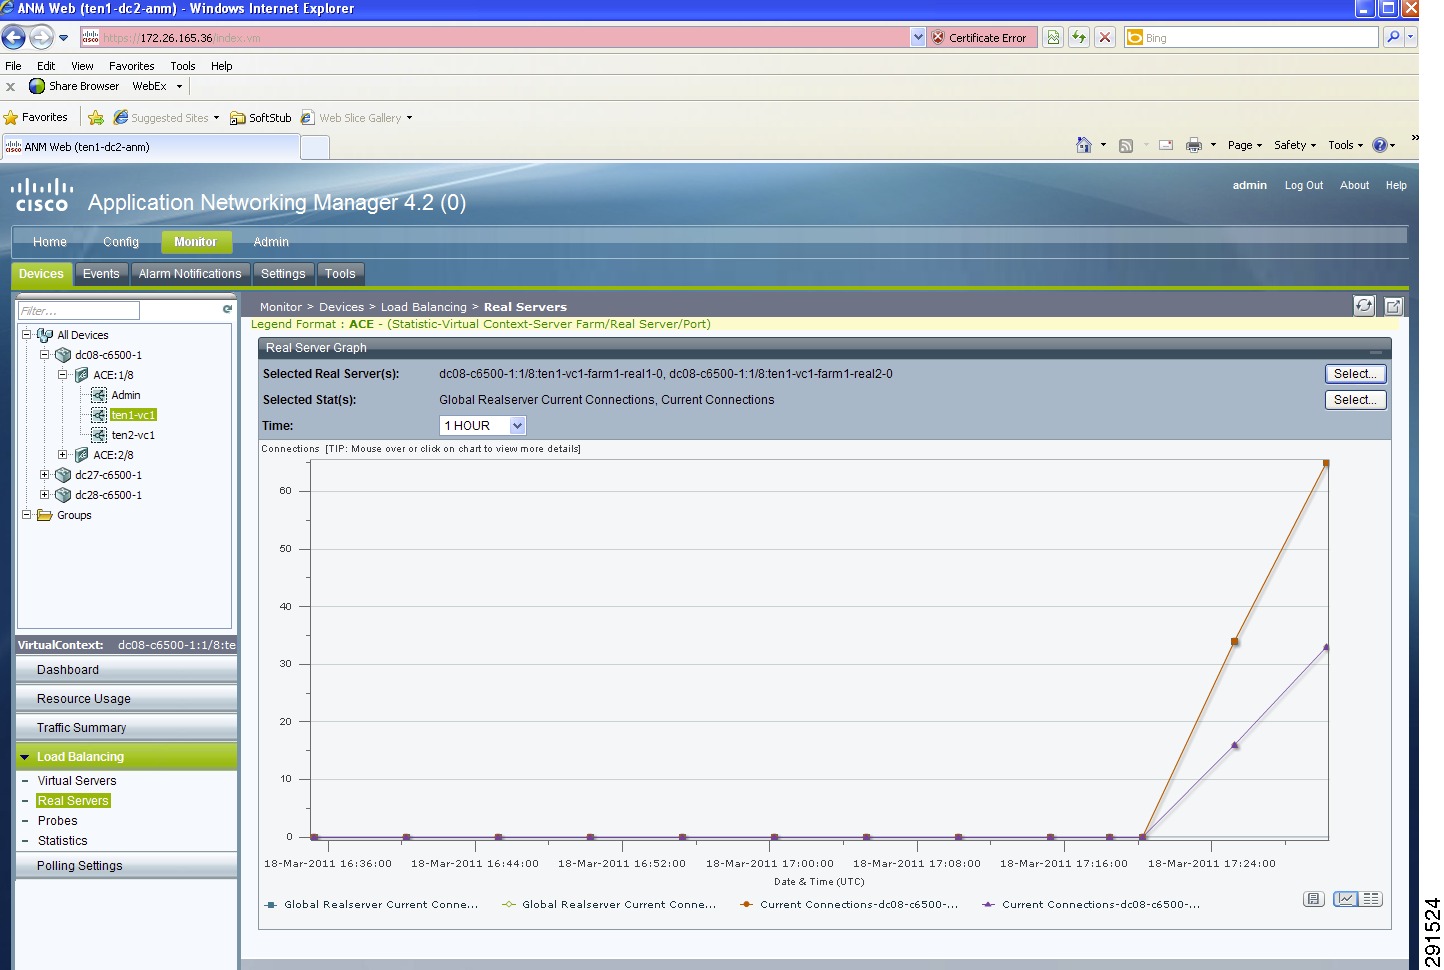Collapse the Groups tree node
Viewport: 1444px width, 970px height.
pos(27,515)
